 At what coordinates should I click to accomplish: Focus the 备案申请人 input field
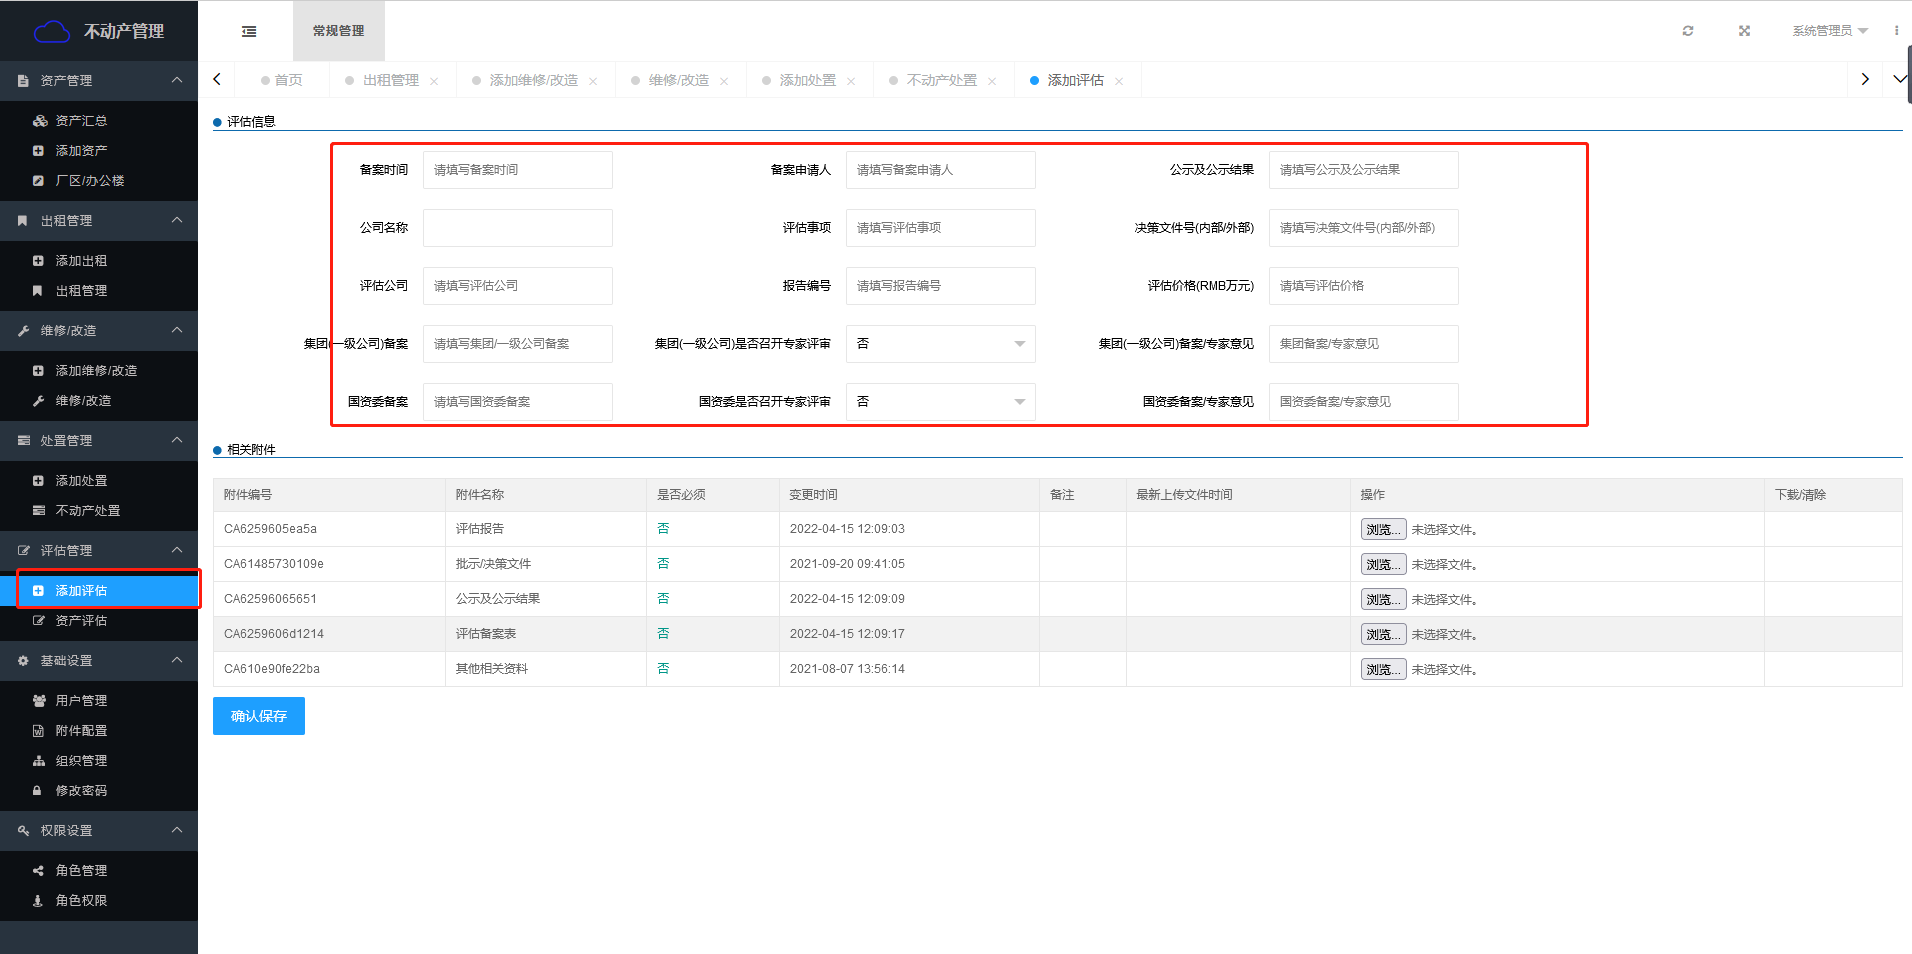point(940,170)
